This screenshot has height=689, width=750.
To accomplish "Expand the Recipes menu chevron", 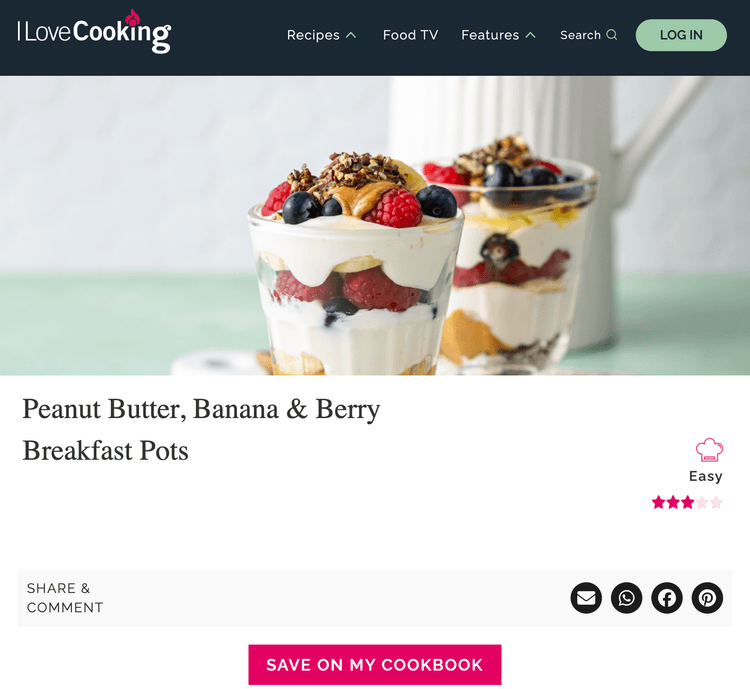I will point(351,35).
